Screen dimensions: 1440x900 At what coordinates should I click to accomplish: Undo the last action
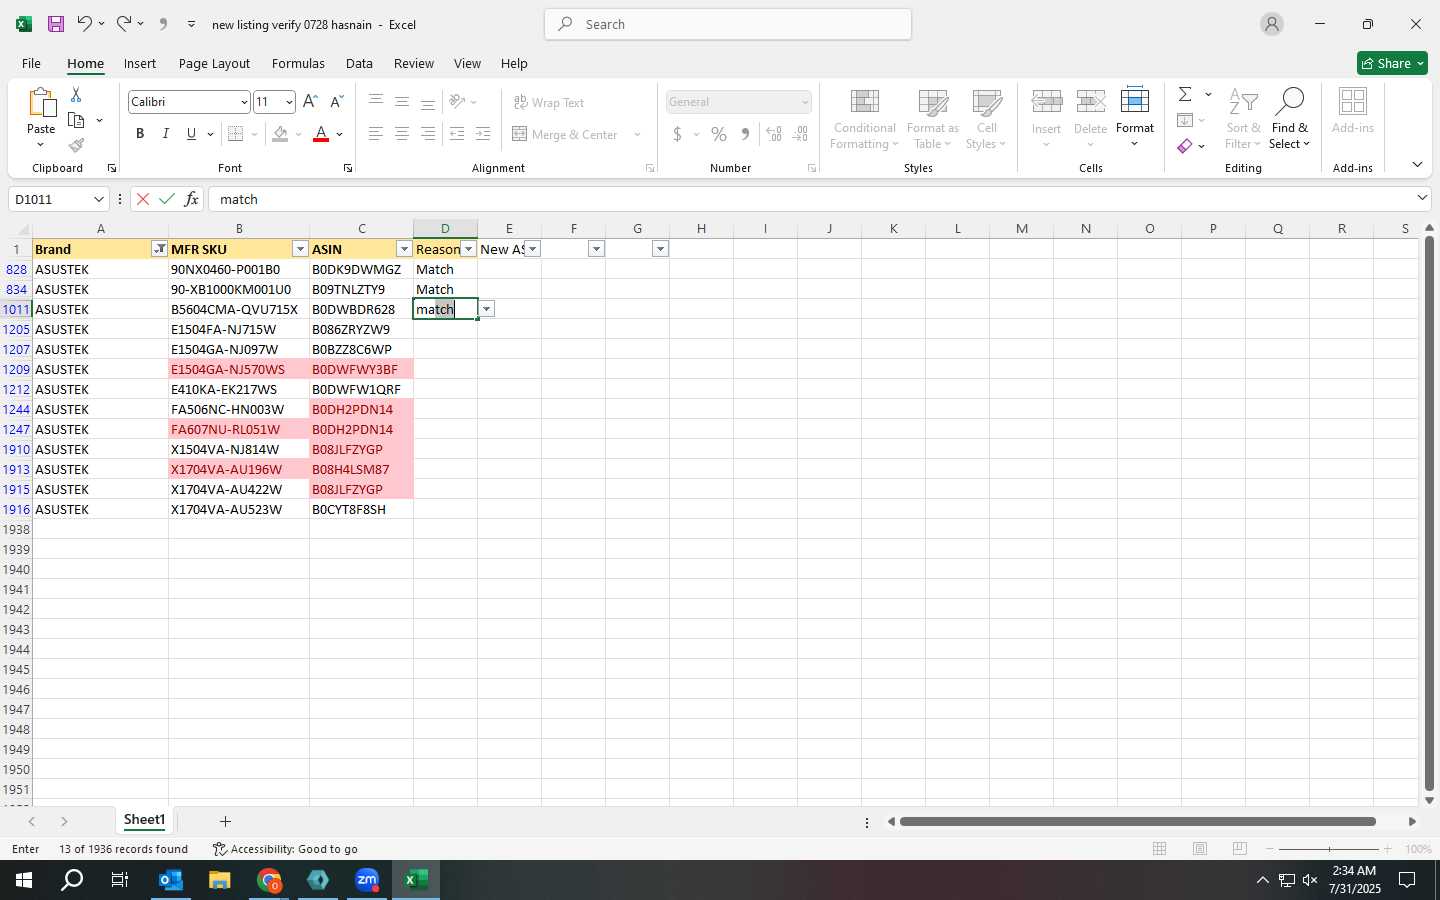click(x=85, y=24)
